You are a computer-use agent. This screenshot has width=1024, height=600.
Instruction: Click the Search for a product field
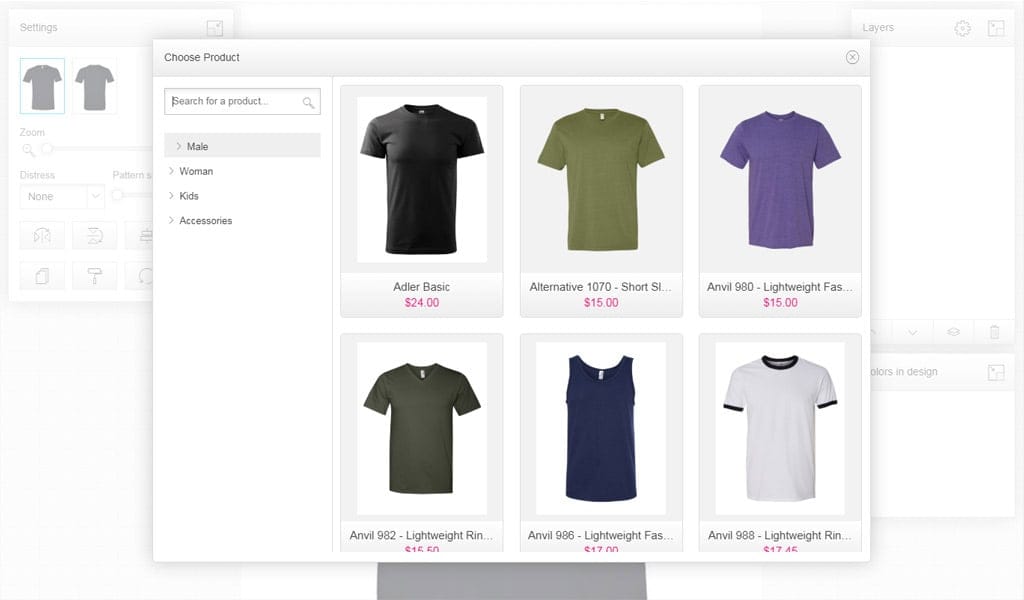tap(233, 101)
